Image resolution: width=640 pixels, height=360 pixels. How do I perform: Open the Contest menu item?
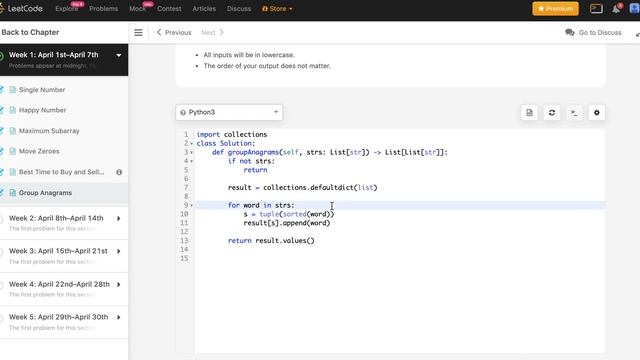coord(169,9)
